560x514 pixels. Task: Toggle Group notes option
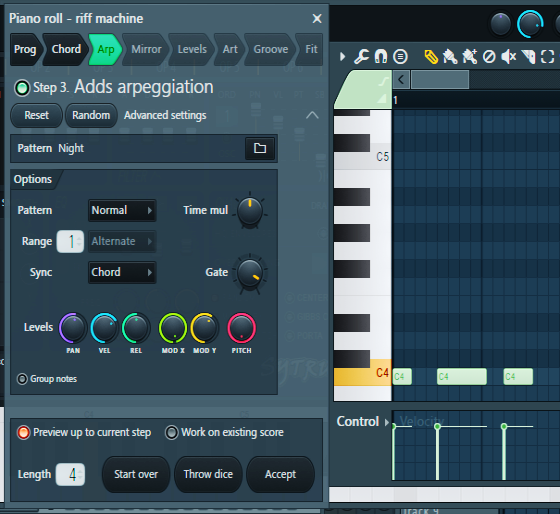click(22, 379)
